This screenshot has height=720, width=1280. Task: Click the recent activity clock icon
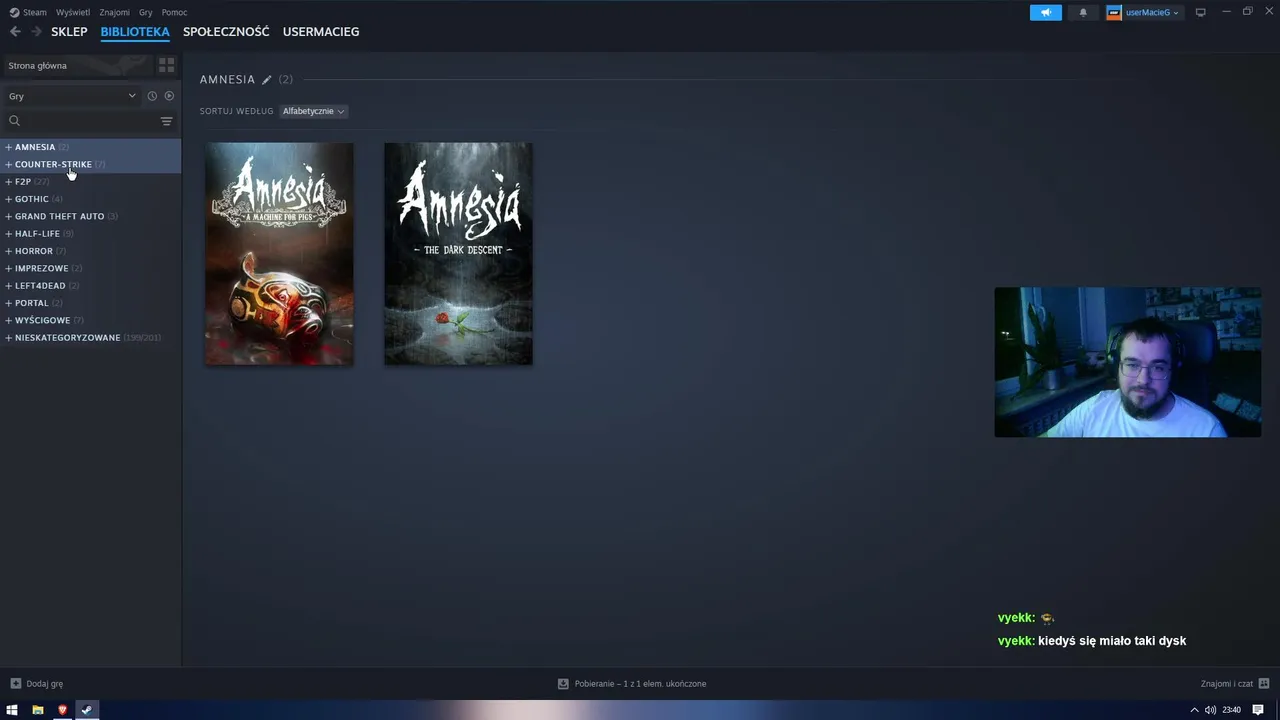pos(152,96)
